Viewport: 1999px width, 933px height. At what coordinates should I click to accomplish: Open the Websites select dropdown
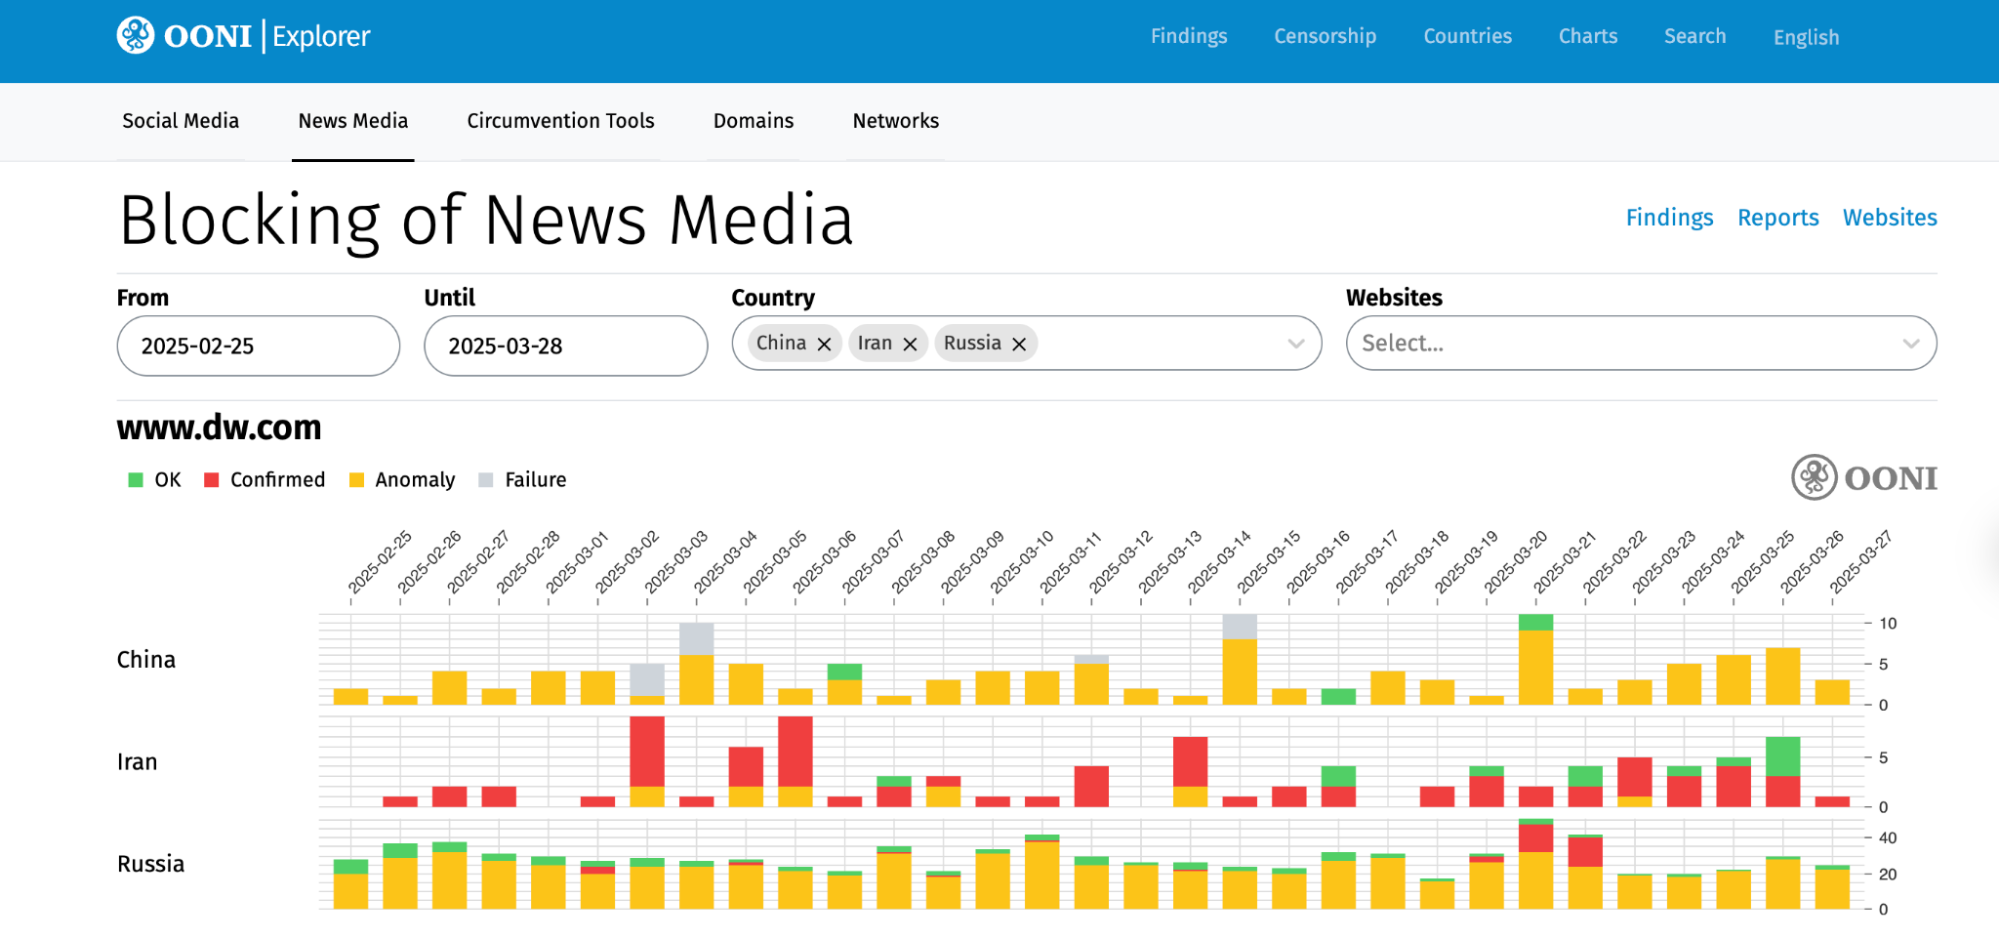[x=1640, y=344]
